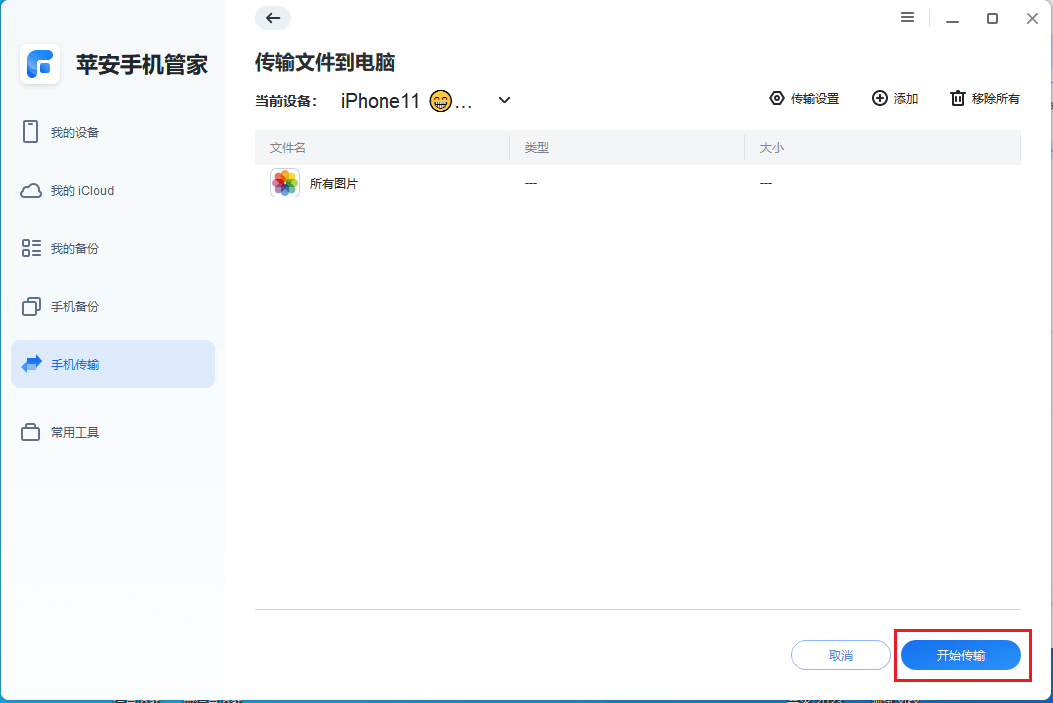Click 移除所有 trash icon to remove all
Viewport: 1053px width, 703px height.
[x=957, y=99]
